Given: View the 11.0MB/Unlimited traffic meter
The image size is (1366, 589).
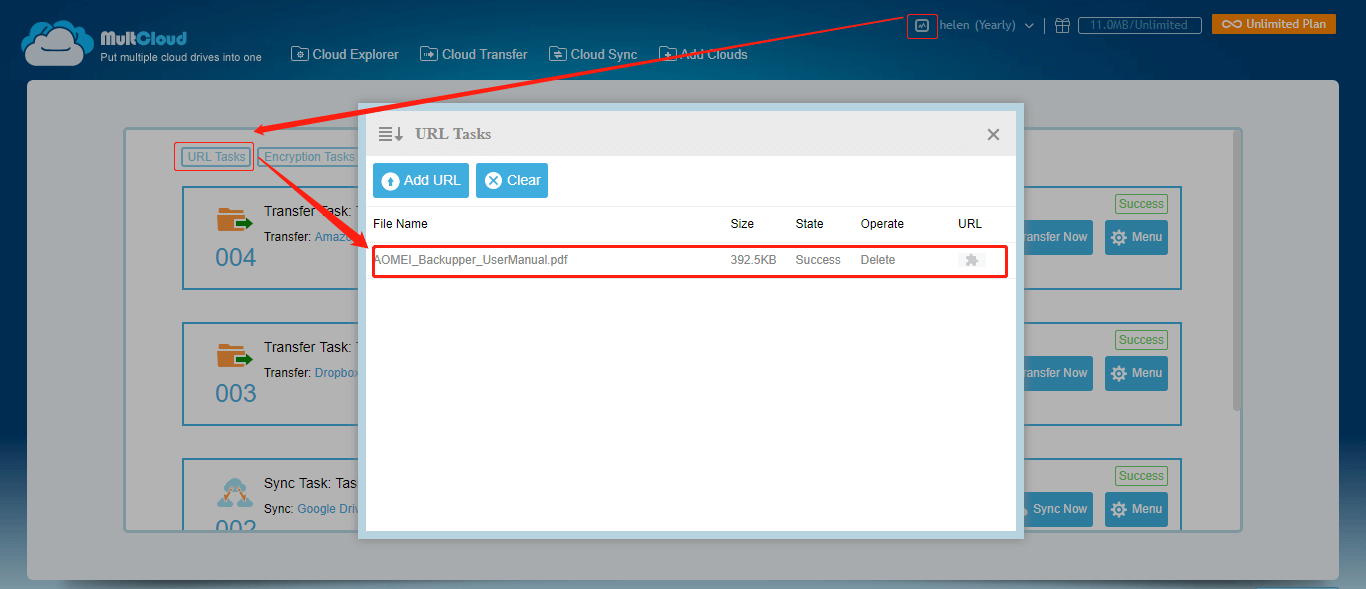Looking at the screenshot, I should [1139, 25].
